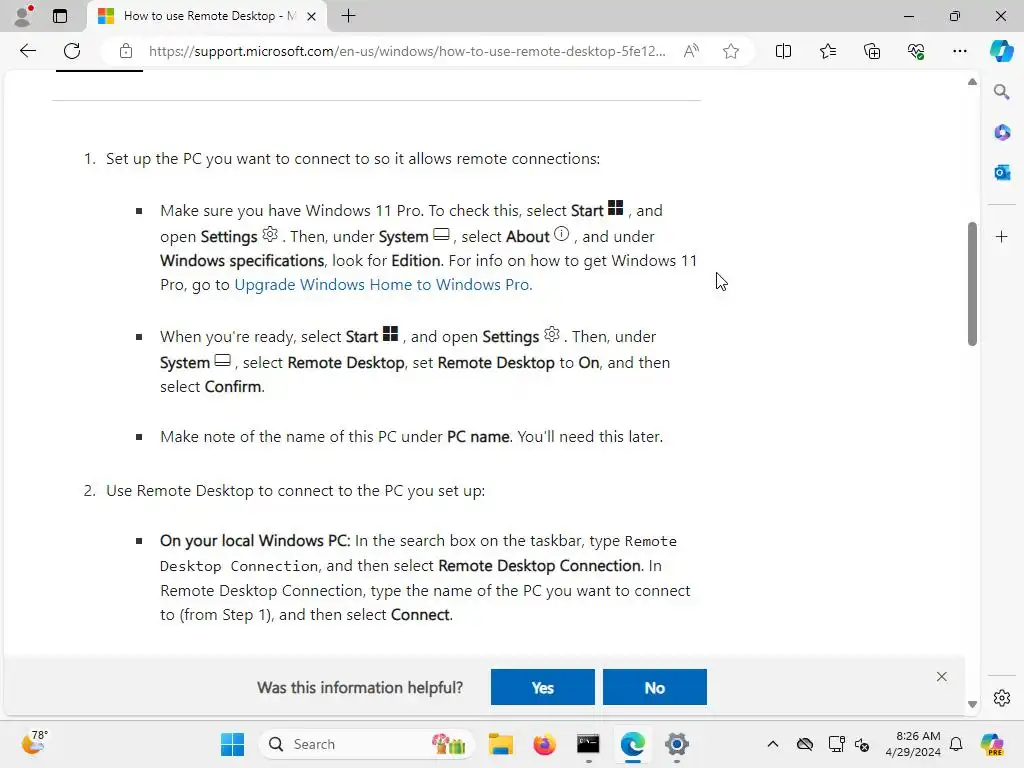Follow Upgrade Windows Home to Windows Pro link

pyautogui.click(x=383, y=285)
